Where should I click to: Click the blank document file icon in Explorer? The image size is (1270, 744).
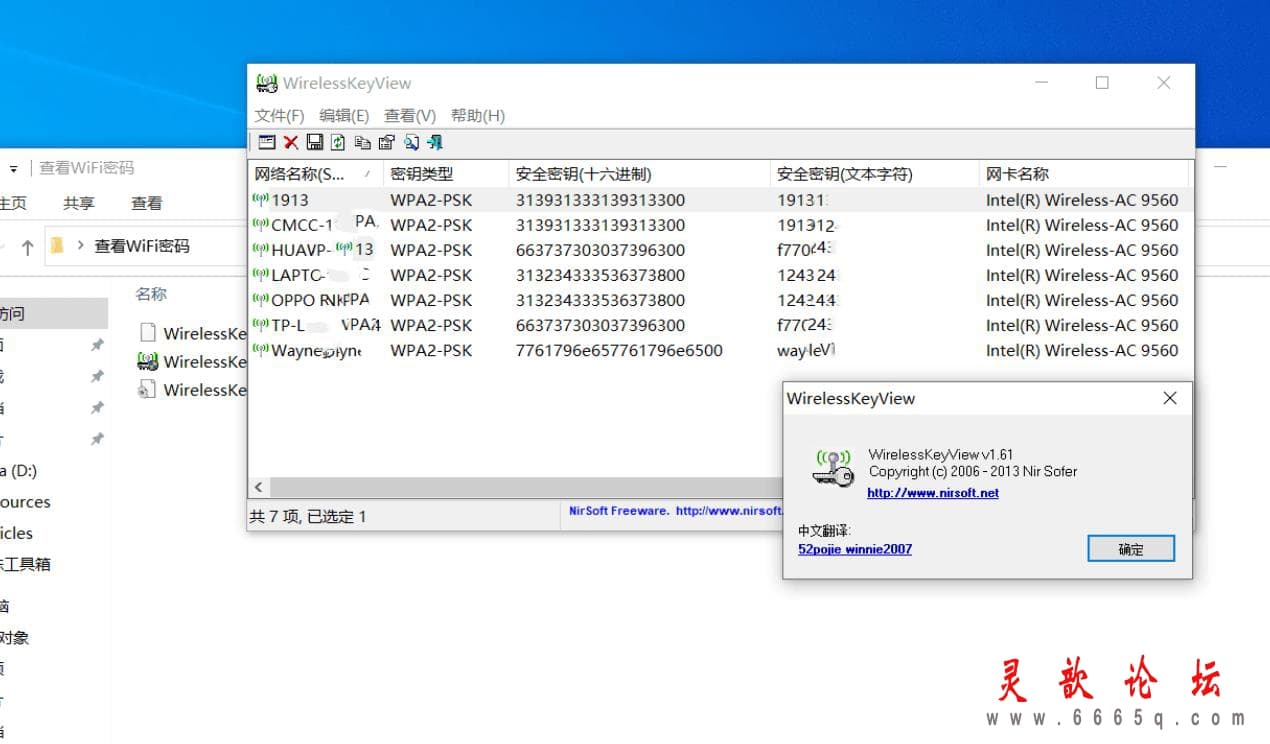(147, 332)
